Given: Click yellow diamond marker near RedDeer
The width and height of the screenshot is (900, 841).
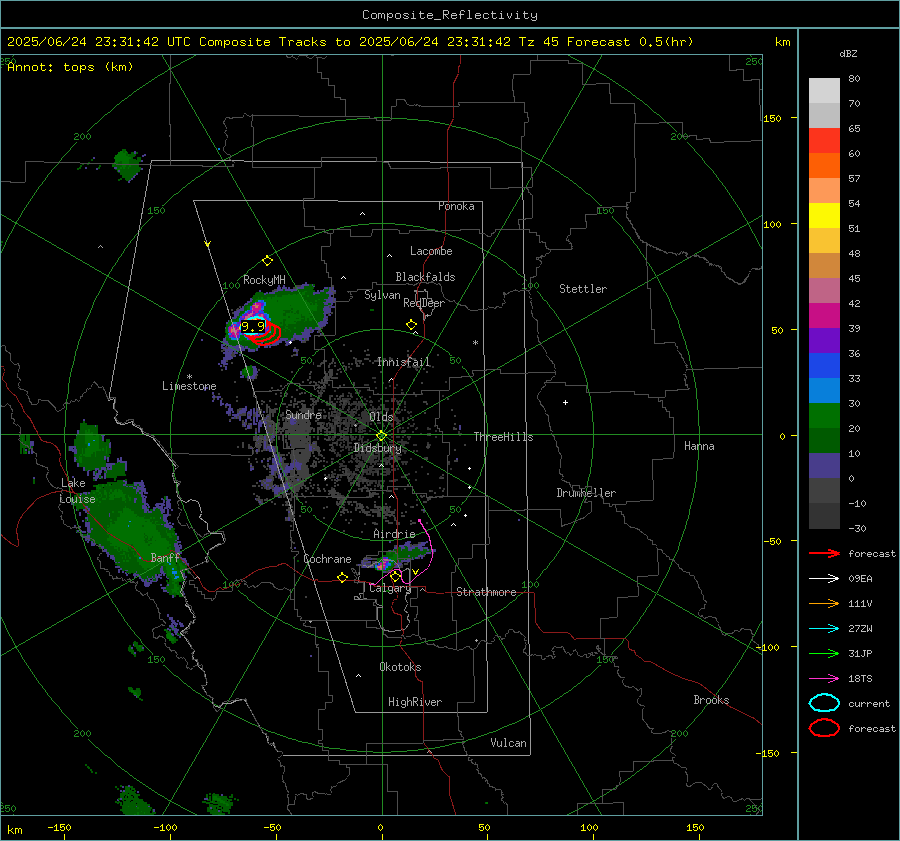Looking at the screenshot, I should [411, 325].
